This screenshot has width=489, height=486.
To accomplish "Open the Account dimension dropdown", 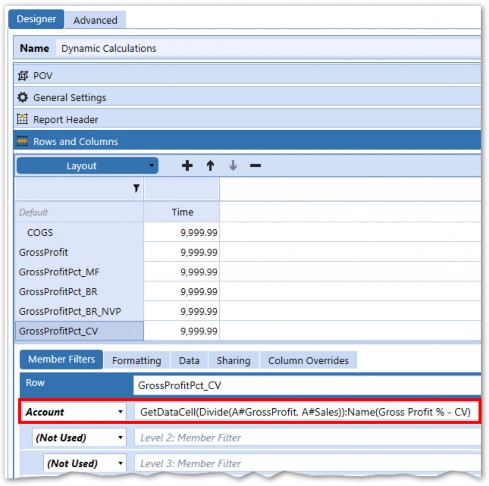I will [x=74, y=412].
